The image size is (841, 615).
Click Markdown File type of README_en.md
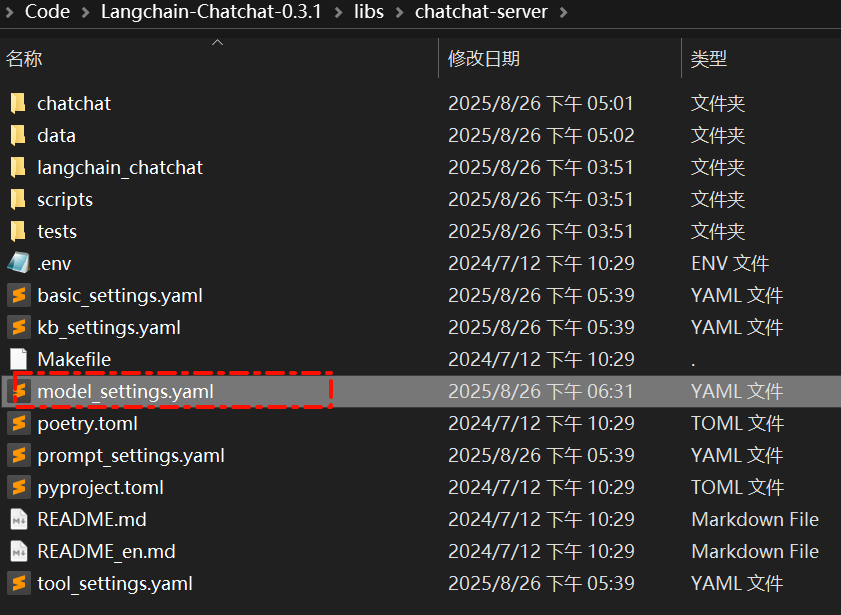pyautogui.click(x=755, y=552)
